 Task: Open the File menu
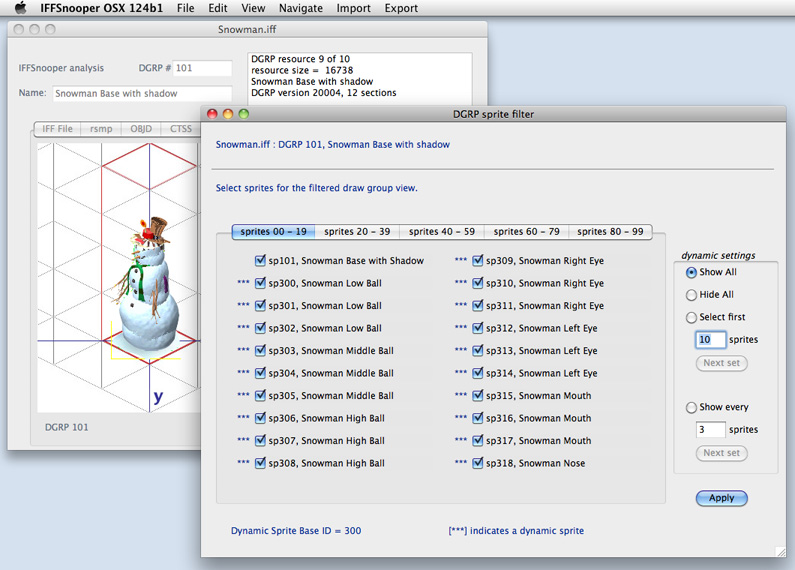click(x=186, y=8)
